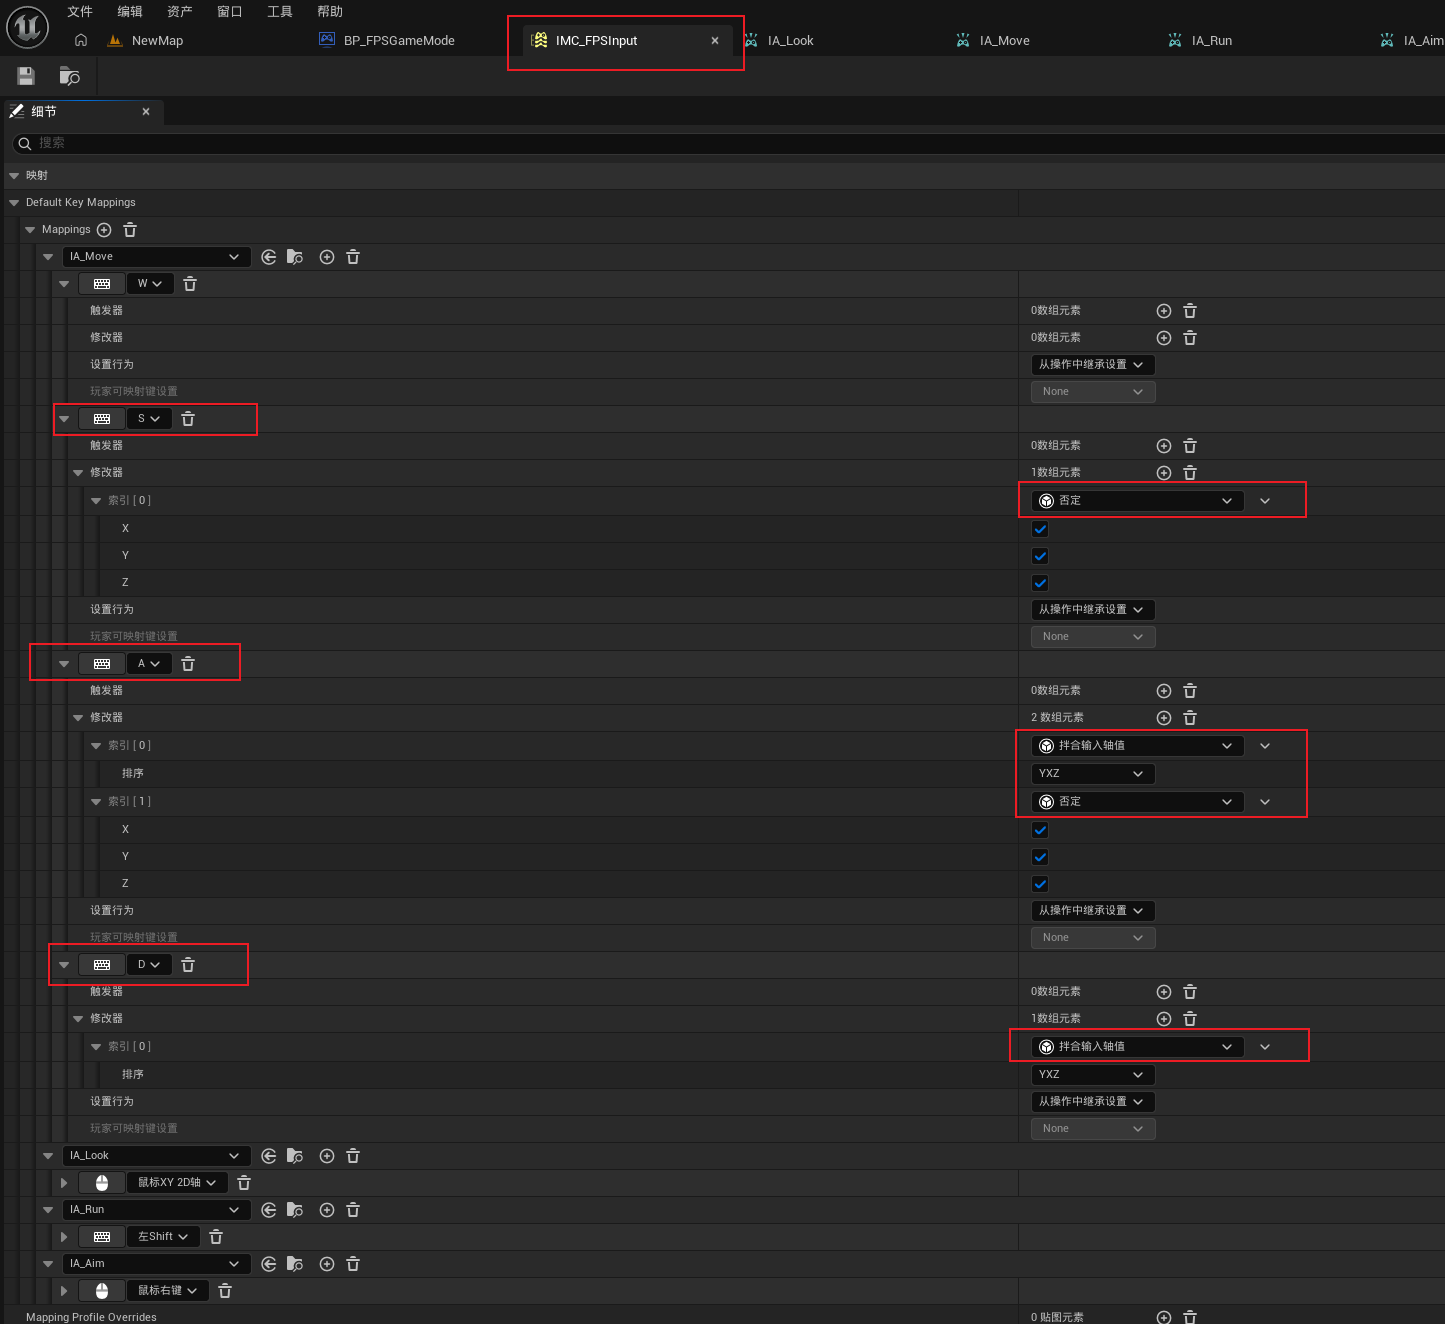Clear modifiers array under A key
The height and width of the screenshot is (1324, 1445).
[1190, 718]
